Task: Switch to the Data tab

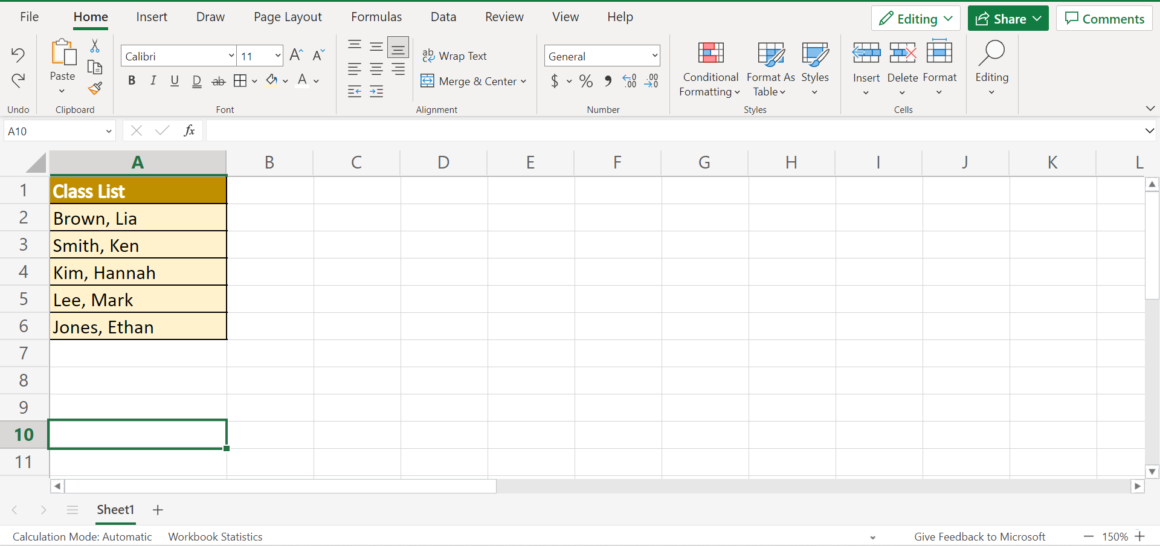Action: tap(443, 16)
